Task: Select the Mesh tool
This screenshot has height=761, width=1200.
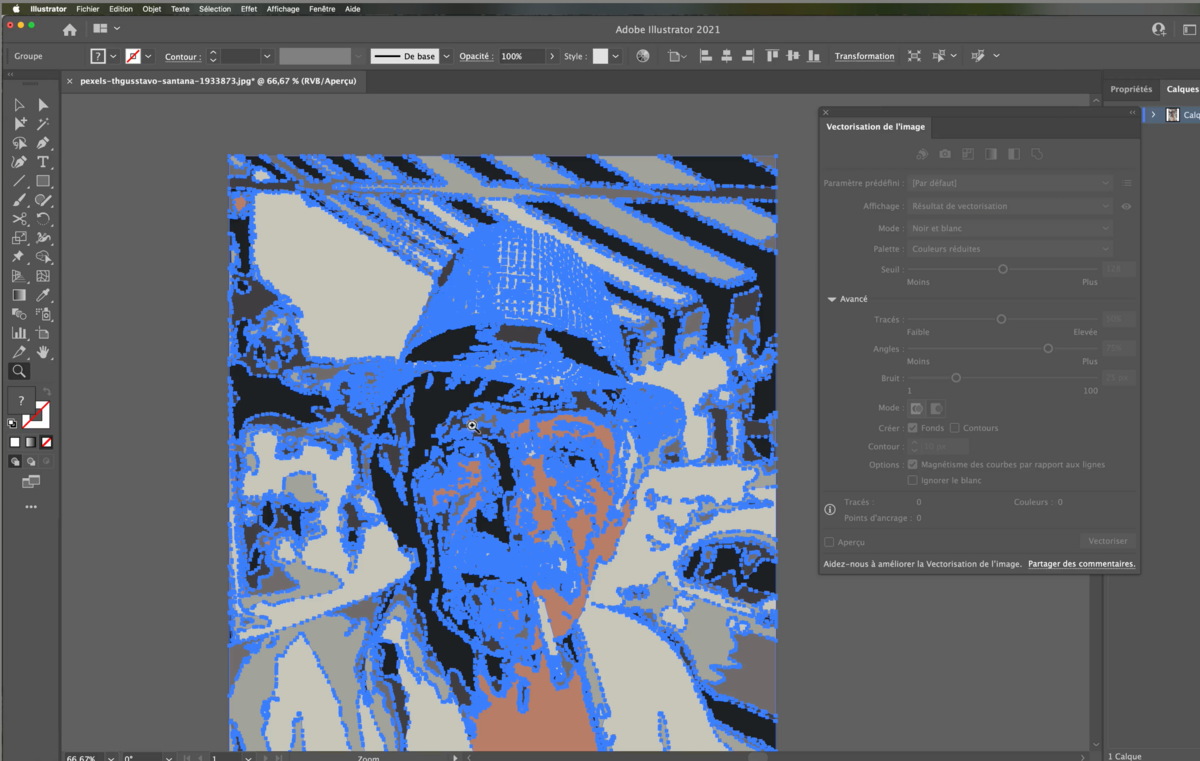Action: point(43,276)
